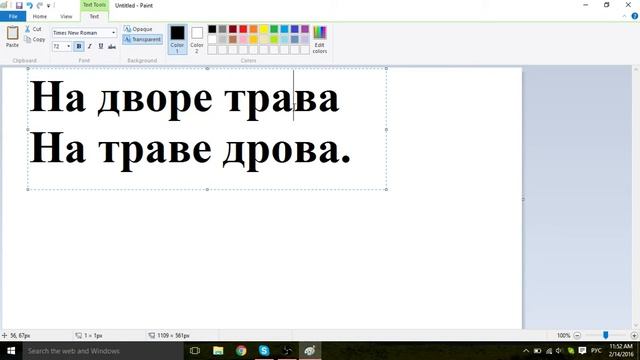Set text background to Transparent

click(x=142, y=39)
